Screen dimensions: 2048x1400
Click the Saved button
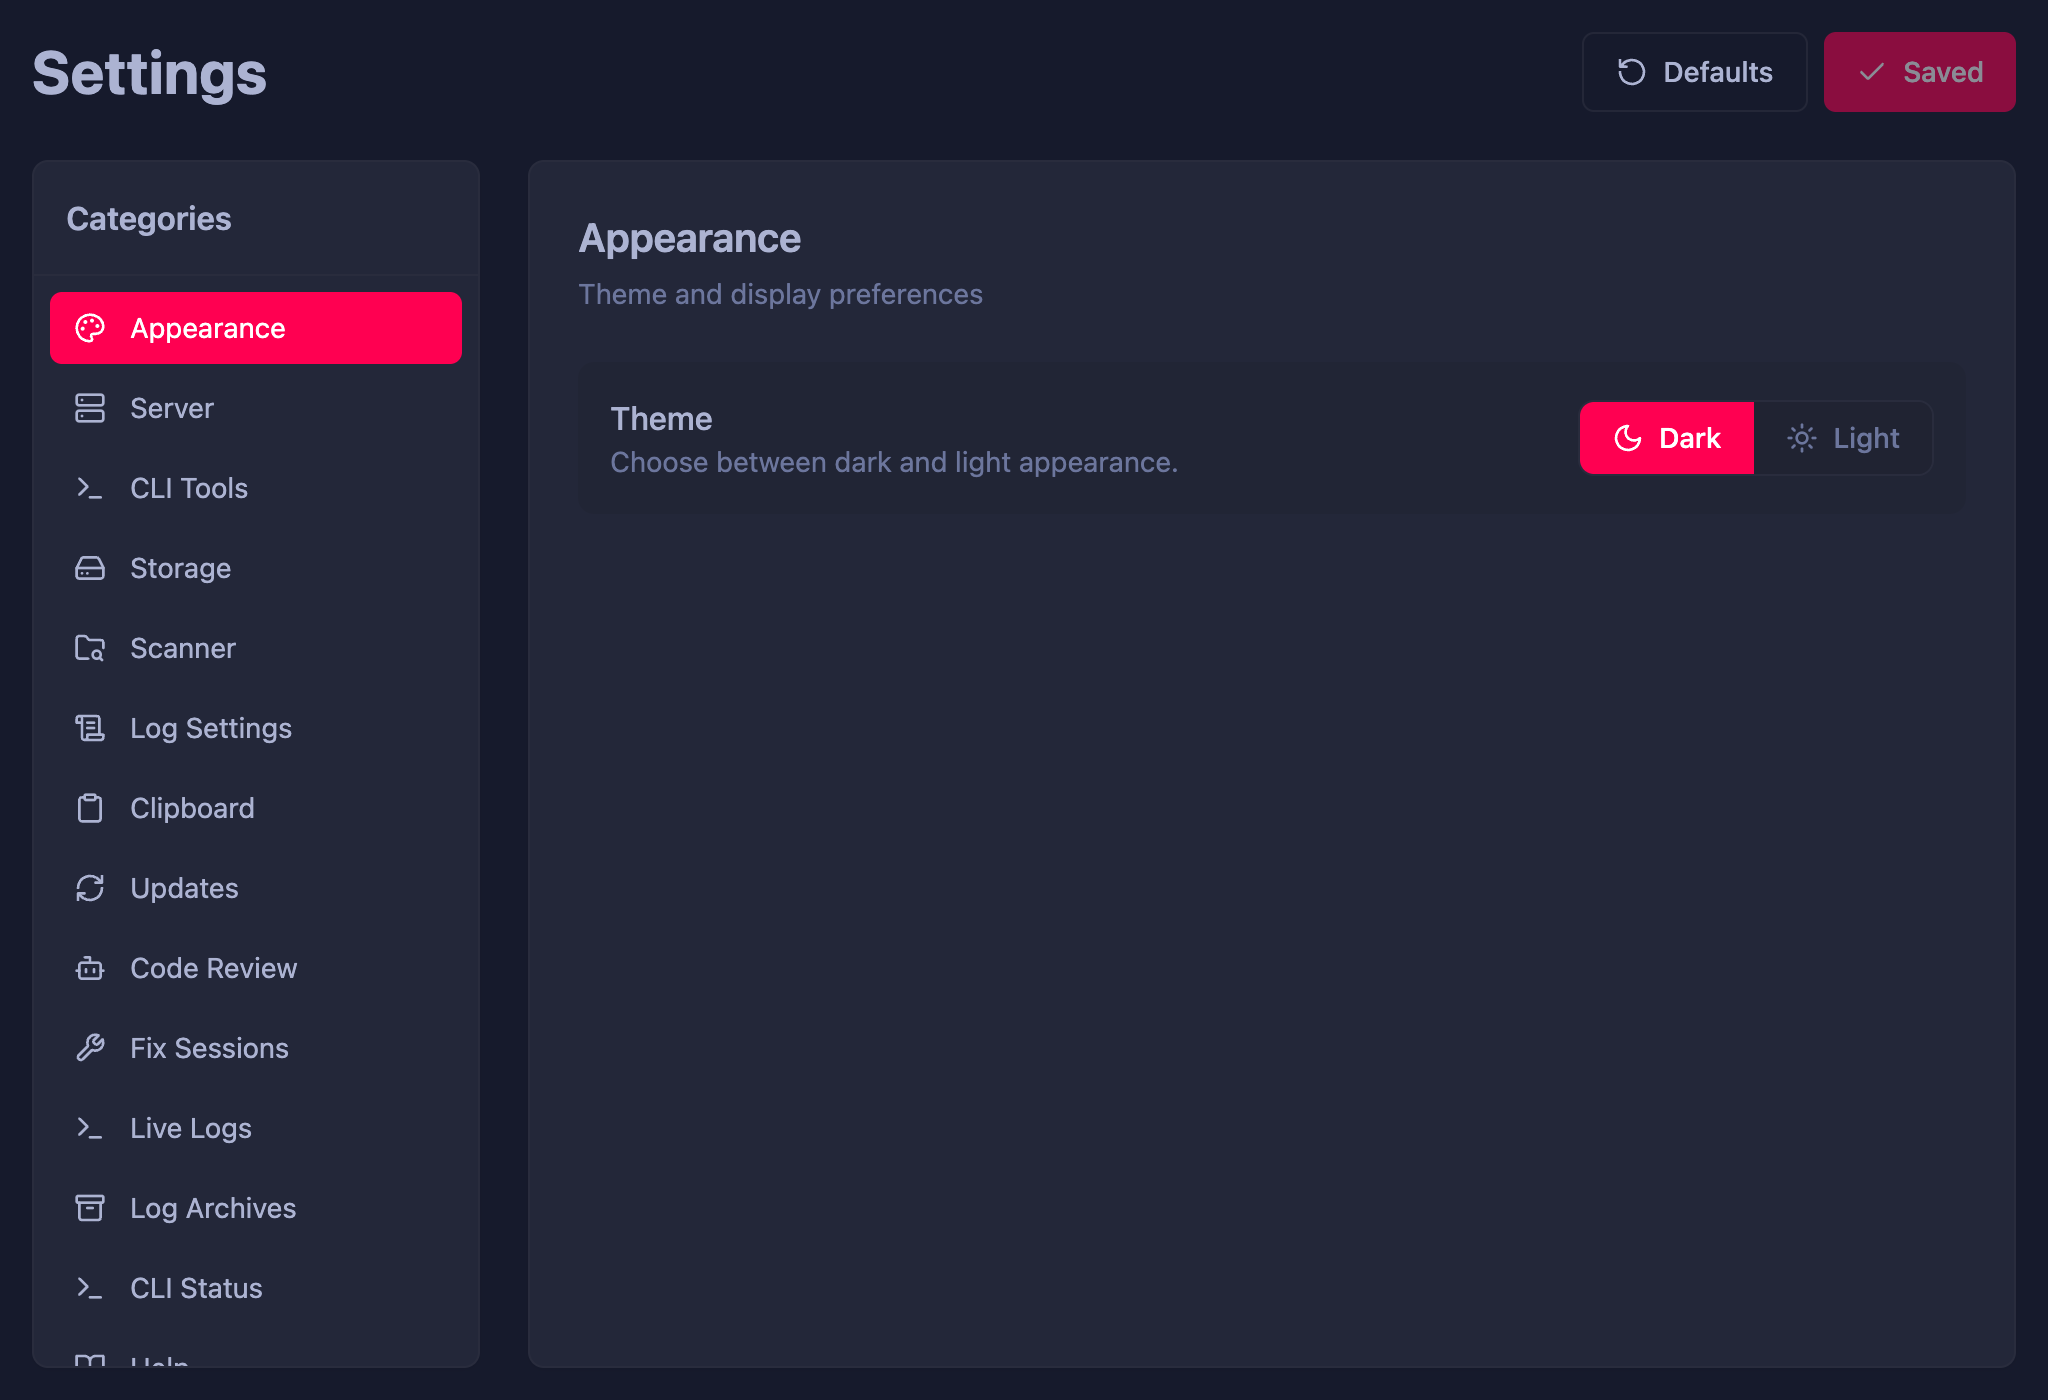(1919, 71)
